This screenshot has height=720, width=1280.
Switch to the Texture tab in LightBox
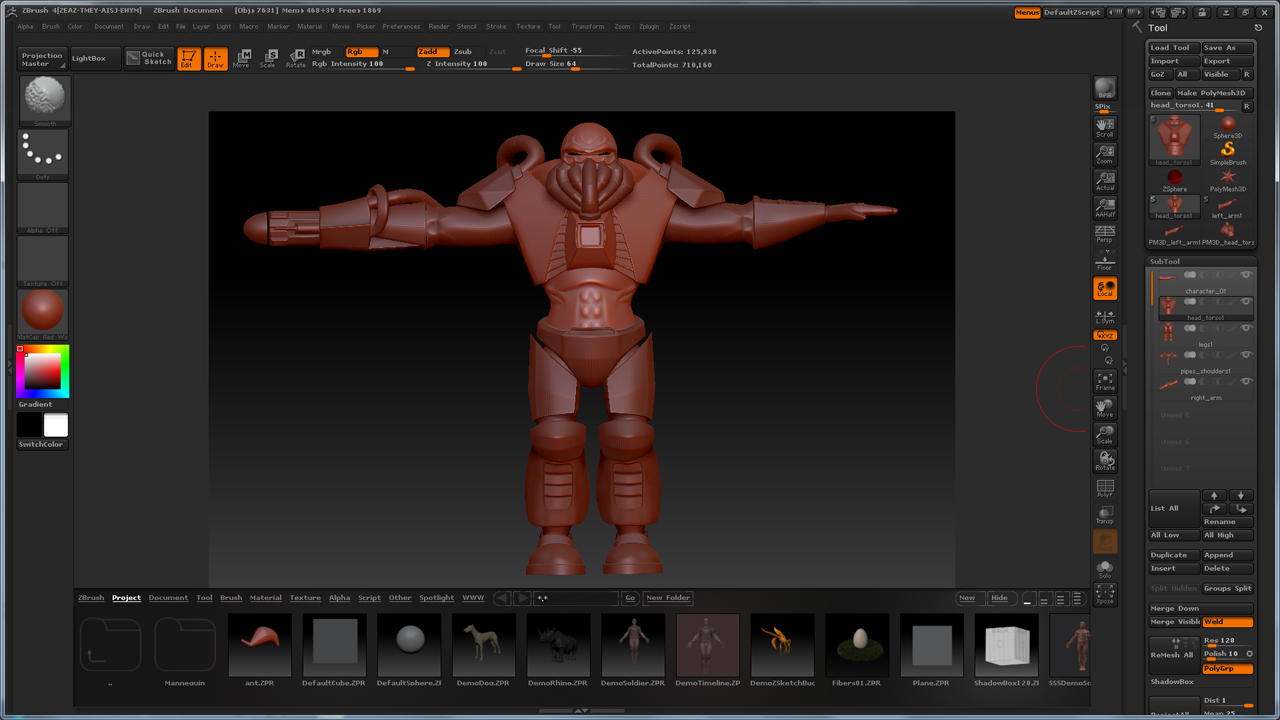(305, 598)
